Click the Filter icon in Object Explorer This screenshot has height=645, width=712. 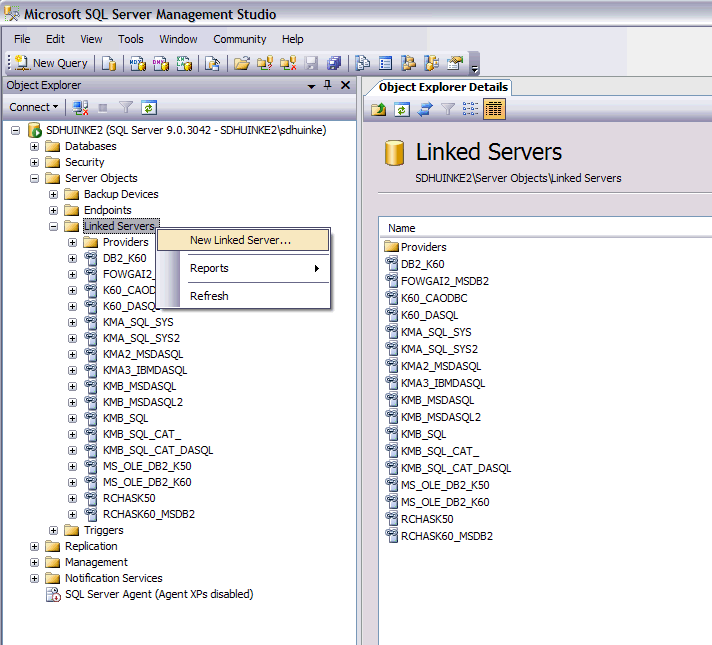tap(125, 108)
